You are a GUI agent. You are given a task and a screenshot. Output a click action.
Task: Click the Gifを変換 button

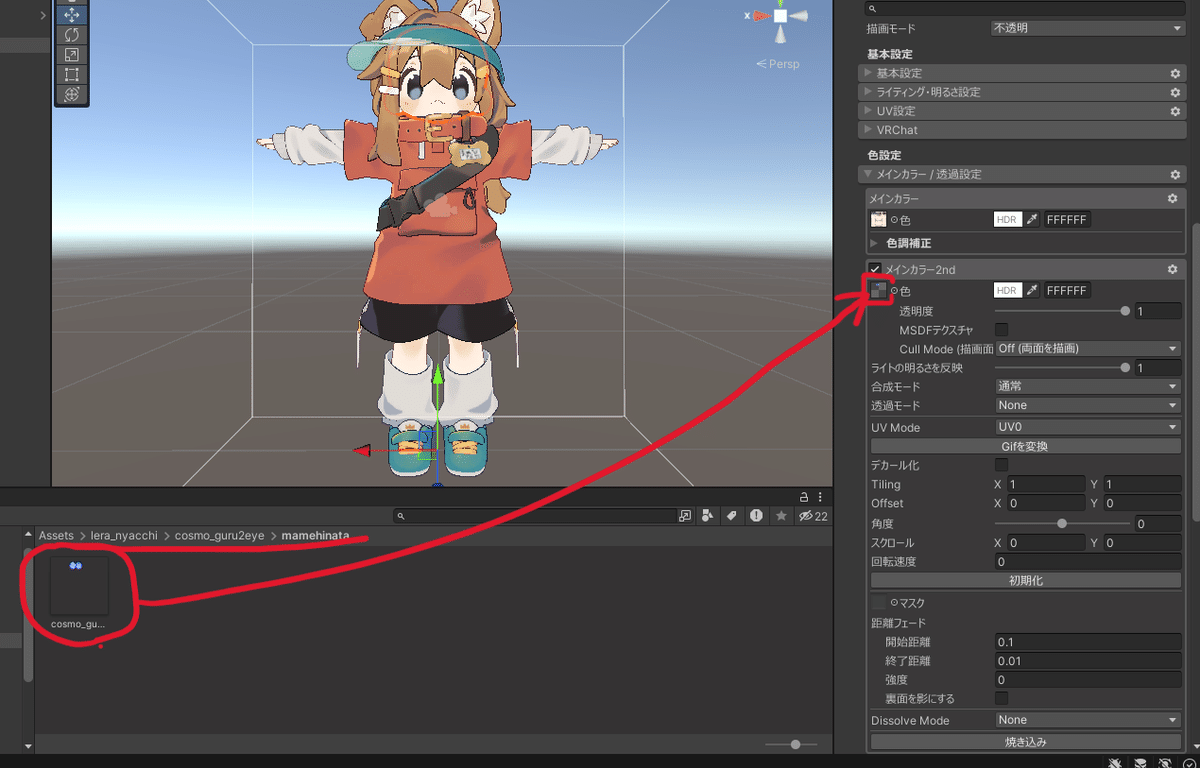click(1026, 446)
